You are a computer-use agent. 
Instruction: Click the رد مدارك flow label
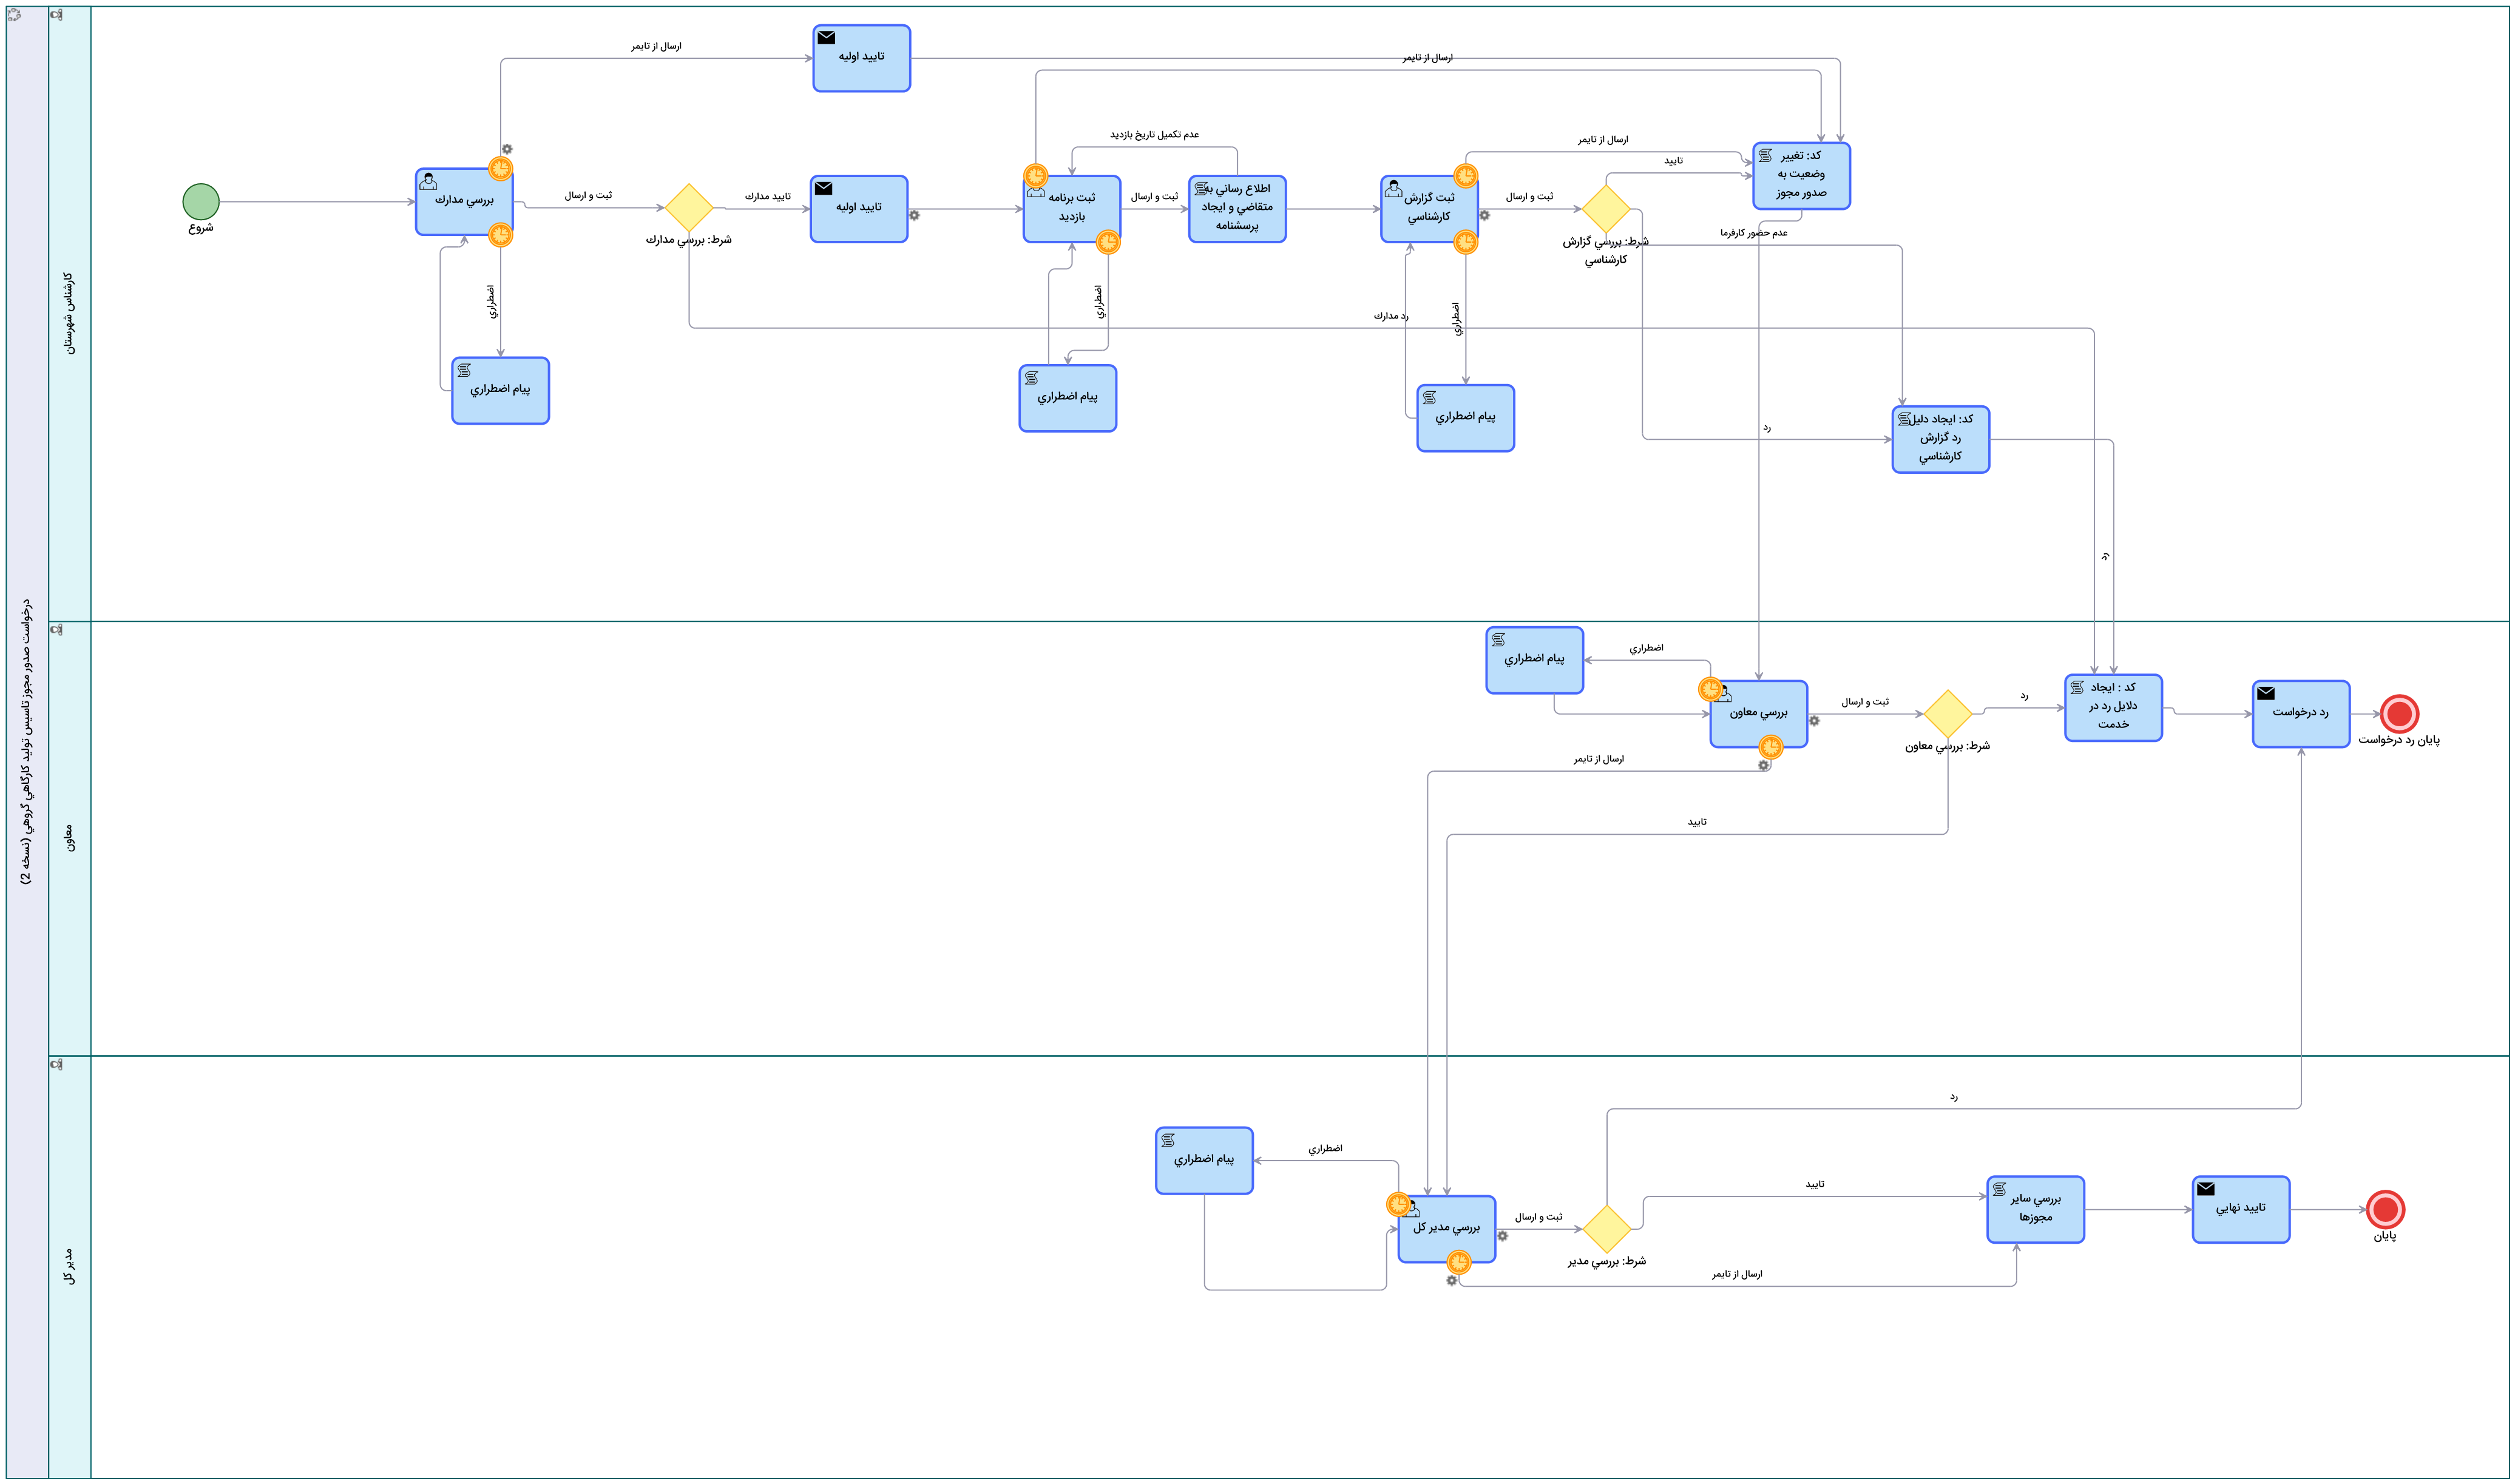pos(1391,316)
